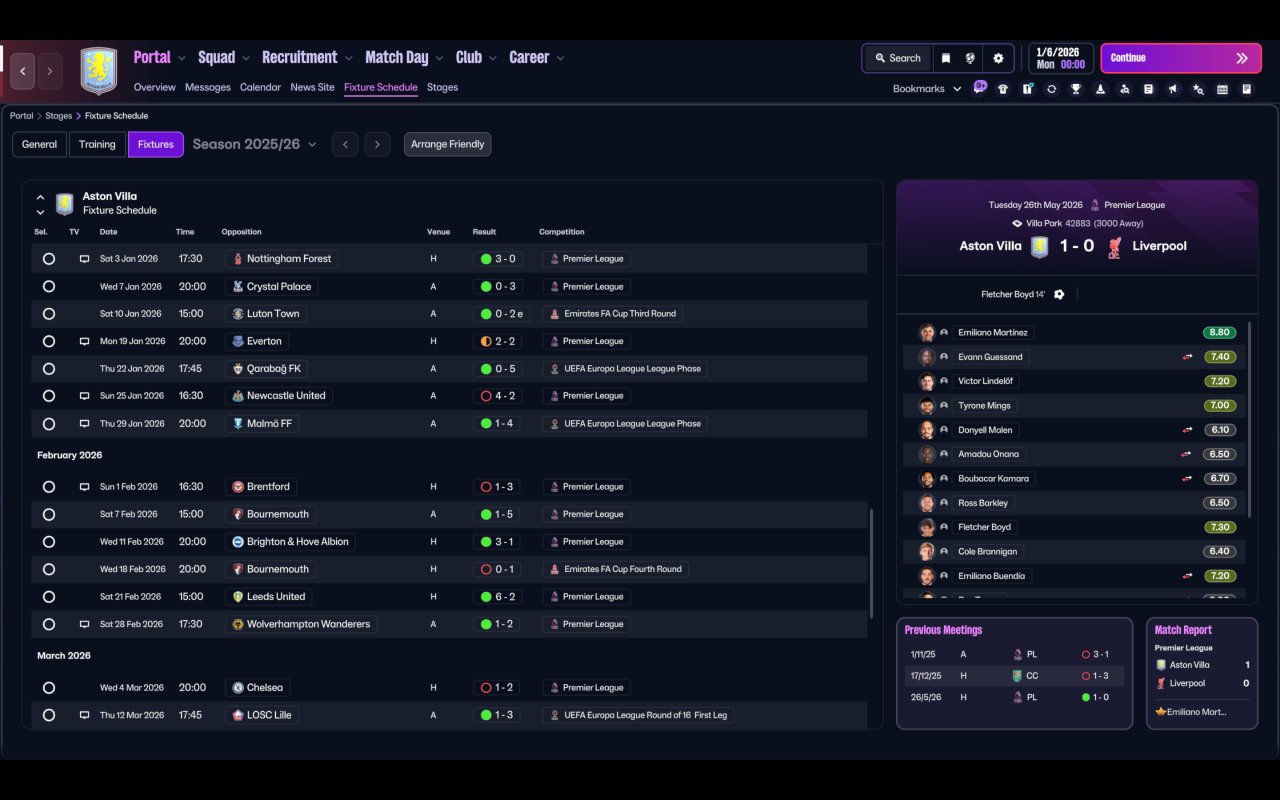
Task: Click the Continue button
Action: point(1181,58)
